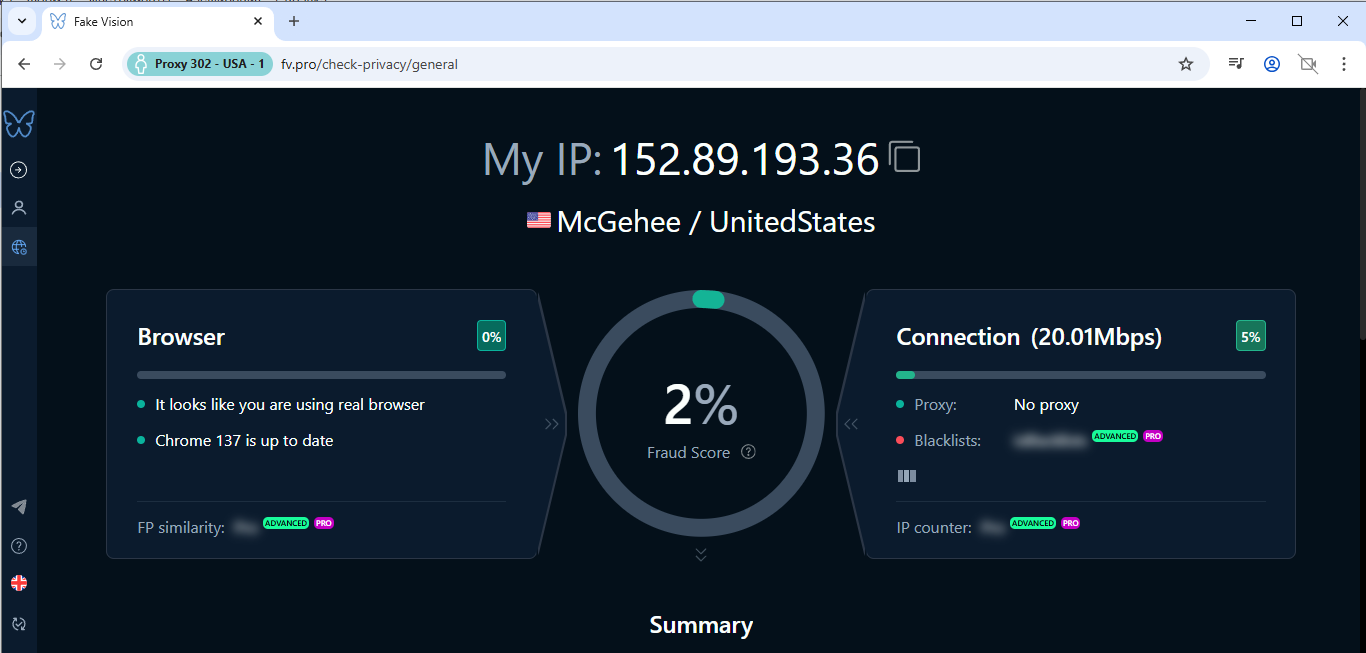Viewport: 1366px width, 653px height.
Task: Open Chrome three-dot menu
Action: (1344, 64)
